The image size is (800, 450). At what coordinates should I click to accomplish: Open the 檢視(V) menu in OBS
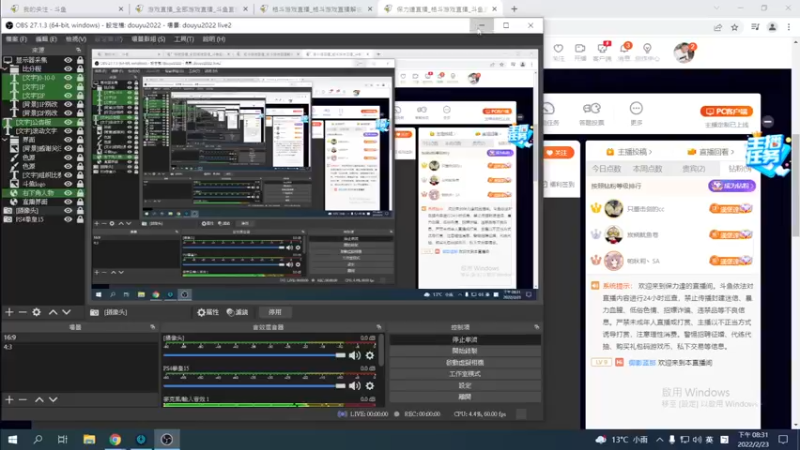click(76, 39)
